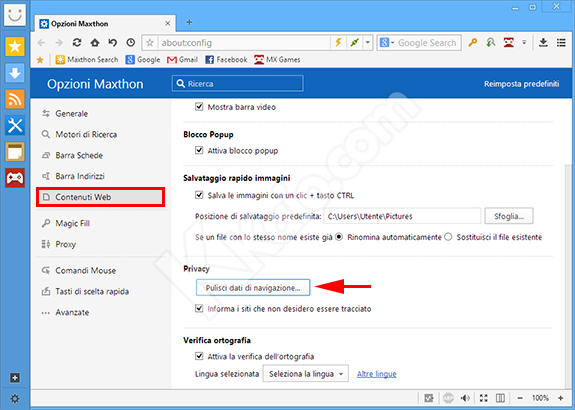Toggle Salva le immagini con un clic checkbox
This screenshot has width=575, height=410.
click(x=199, y=195)
